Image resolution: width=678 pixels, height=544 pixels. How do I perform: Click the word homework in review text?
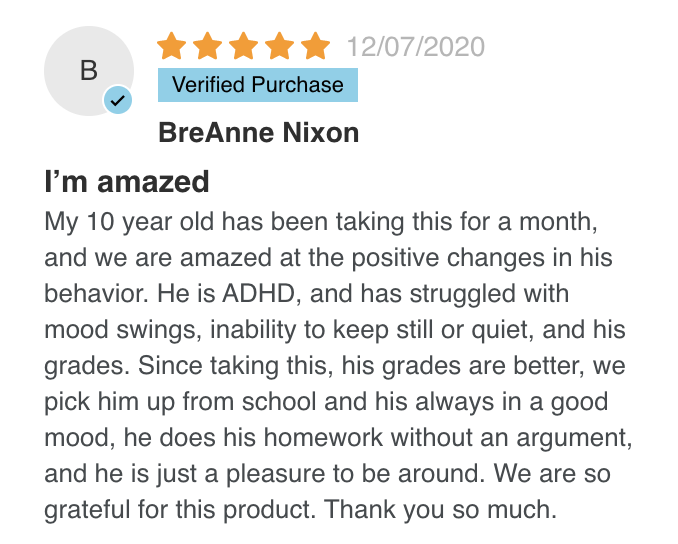(x=323, y=437)
